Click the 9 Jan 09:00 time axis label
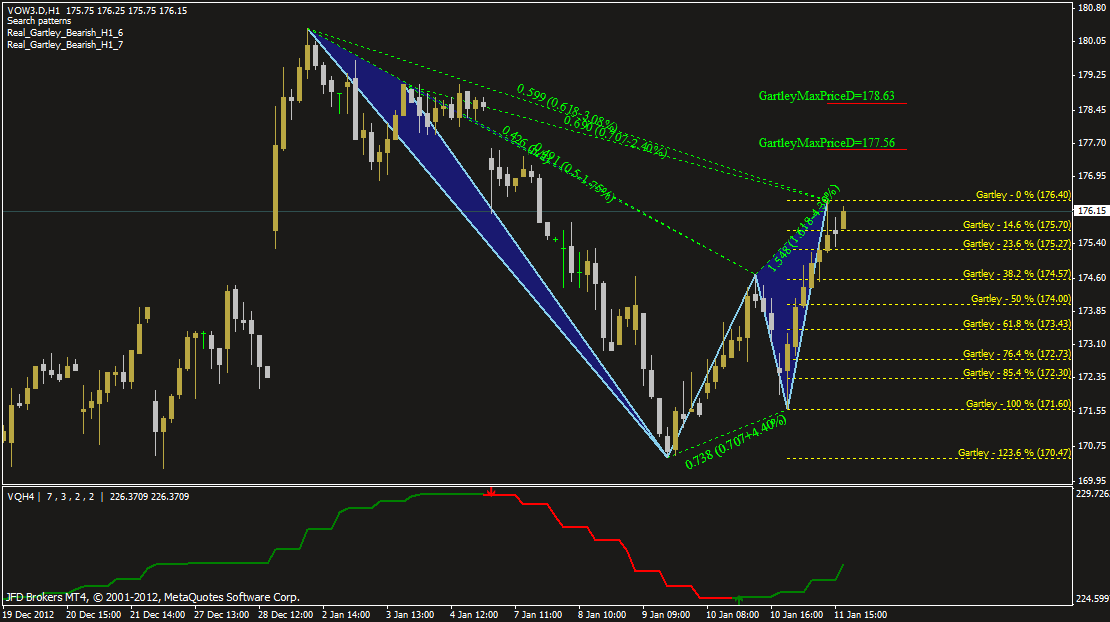The width and height of the screenshot is (1110, 622). [x=666, y=615]
